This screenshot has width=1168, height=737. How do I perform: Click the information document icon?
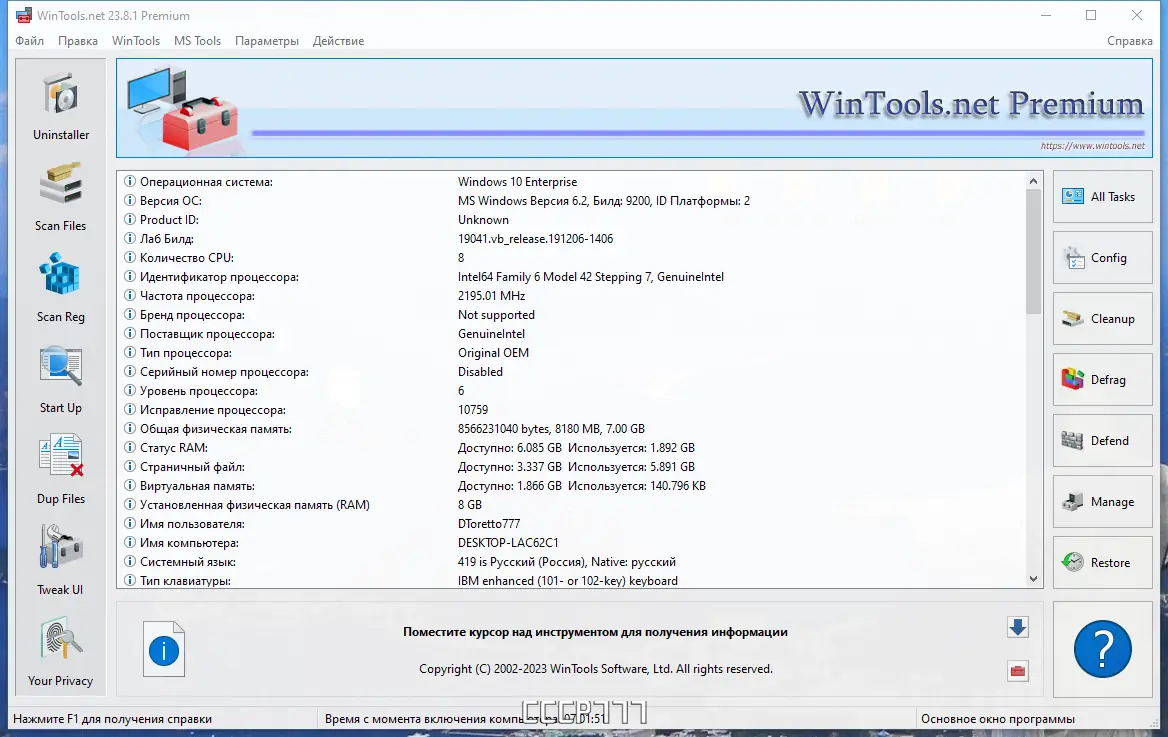pos(163,649)
